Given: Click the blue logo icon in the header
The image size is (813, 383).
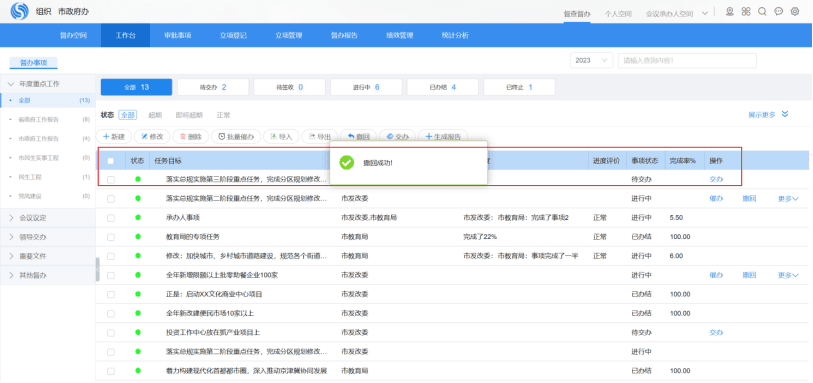Looking at the screenshot, I should click(x=20, y=11).
